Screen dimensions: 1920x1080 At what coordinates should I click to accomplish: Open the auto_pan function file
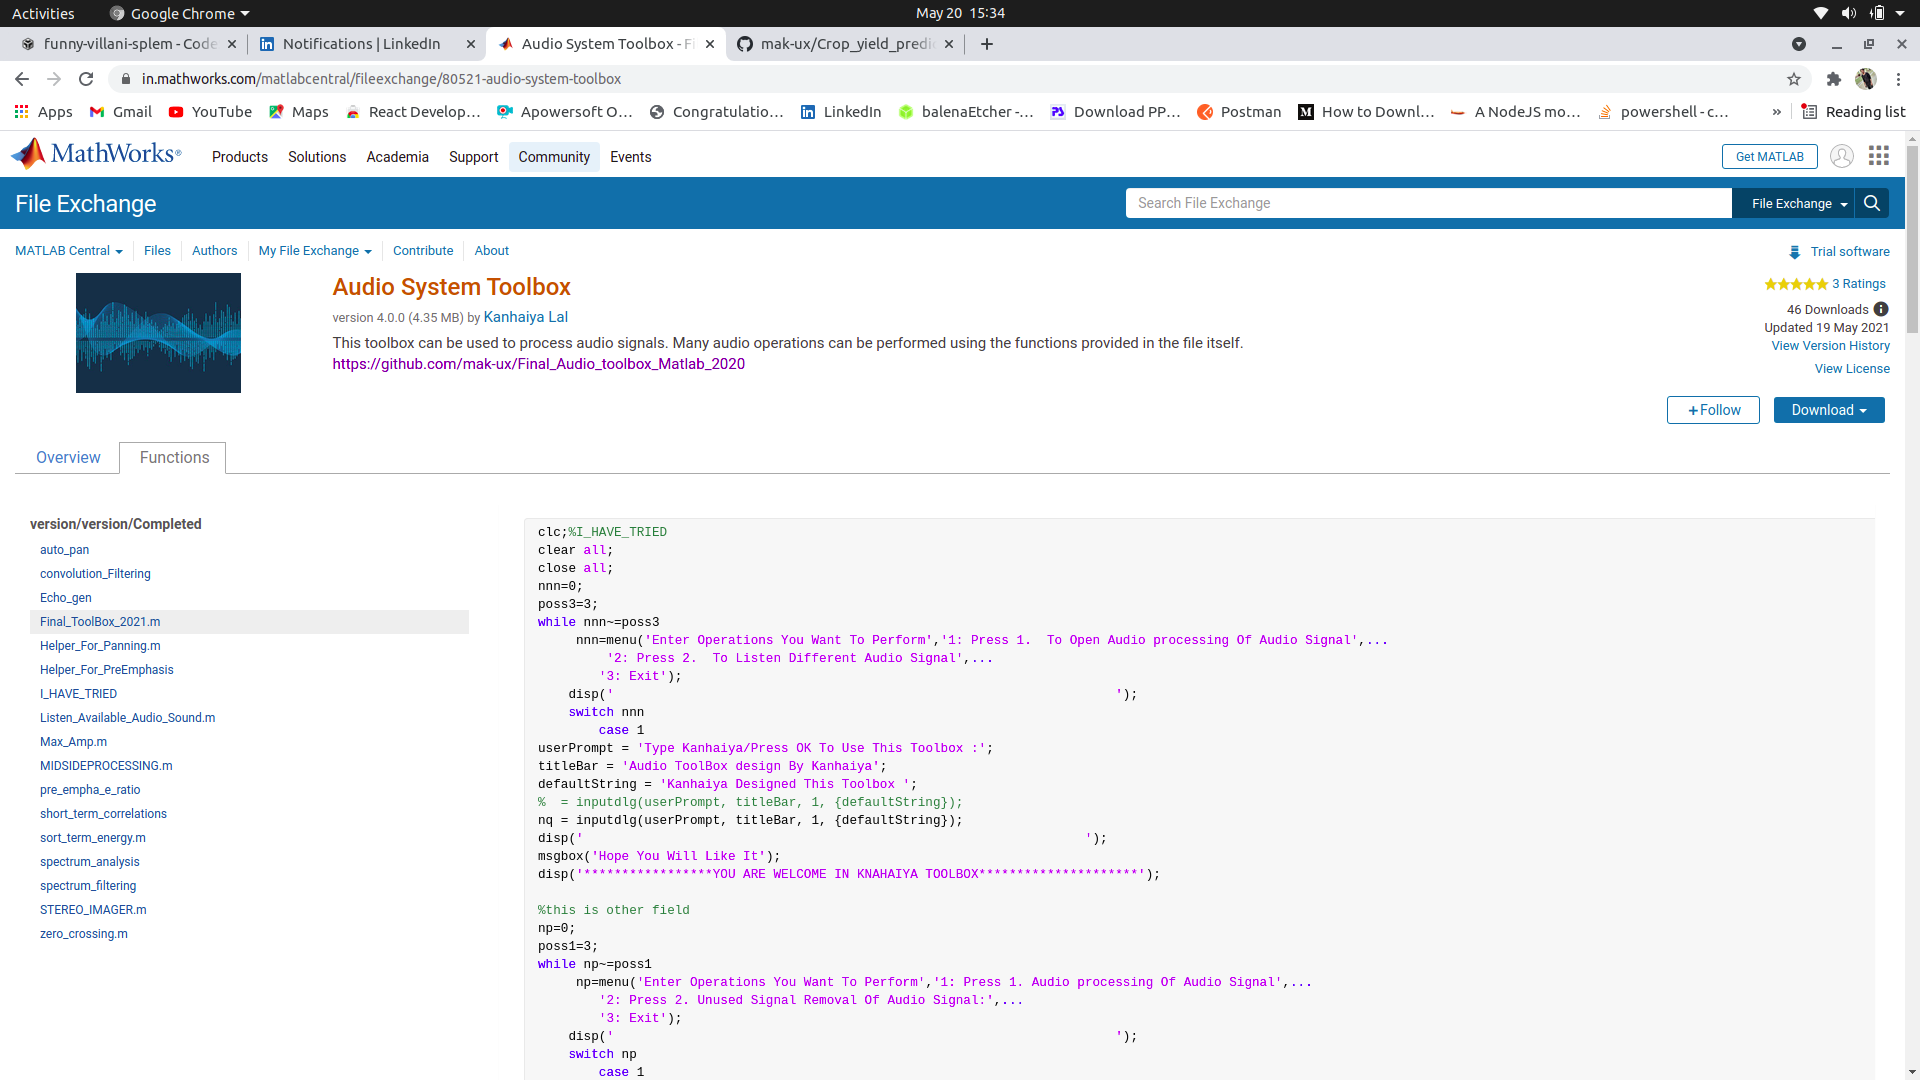64,550
